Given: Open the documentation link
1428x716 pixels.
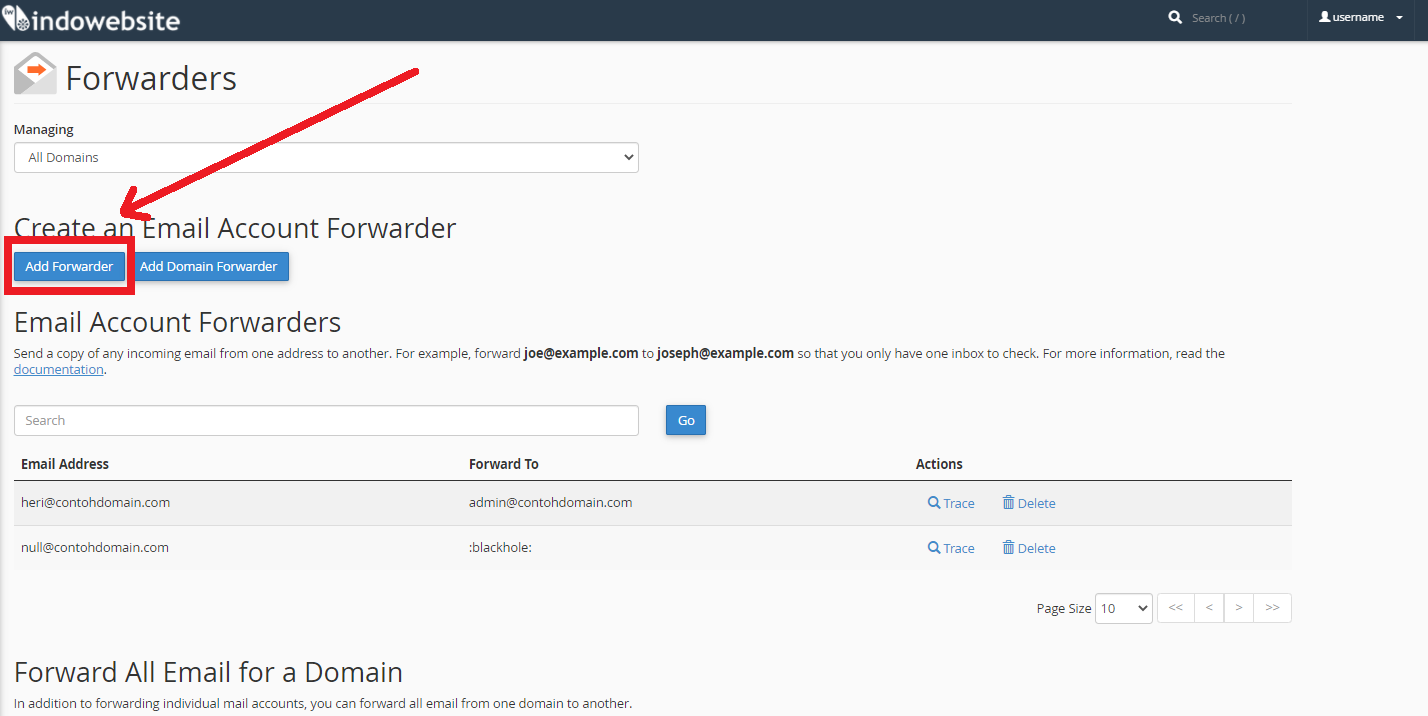Looking at the screenshot, I should point(58,369).
